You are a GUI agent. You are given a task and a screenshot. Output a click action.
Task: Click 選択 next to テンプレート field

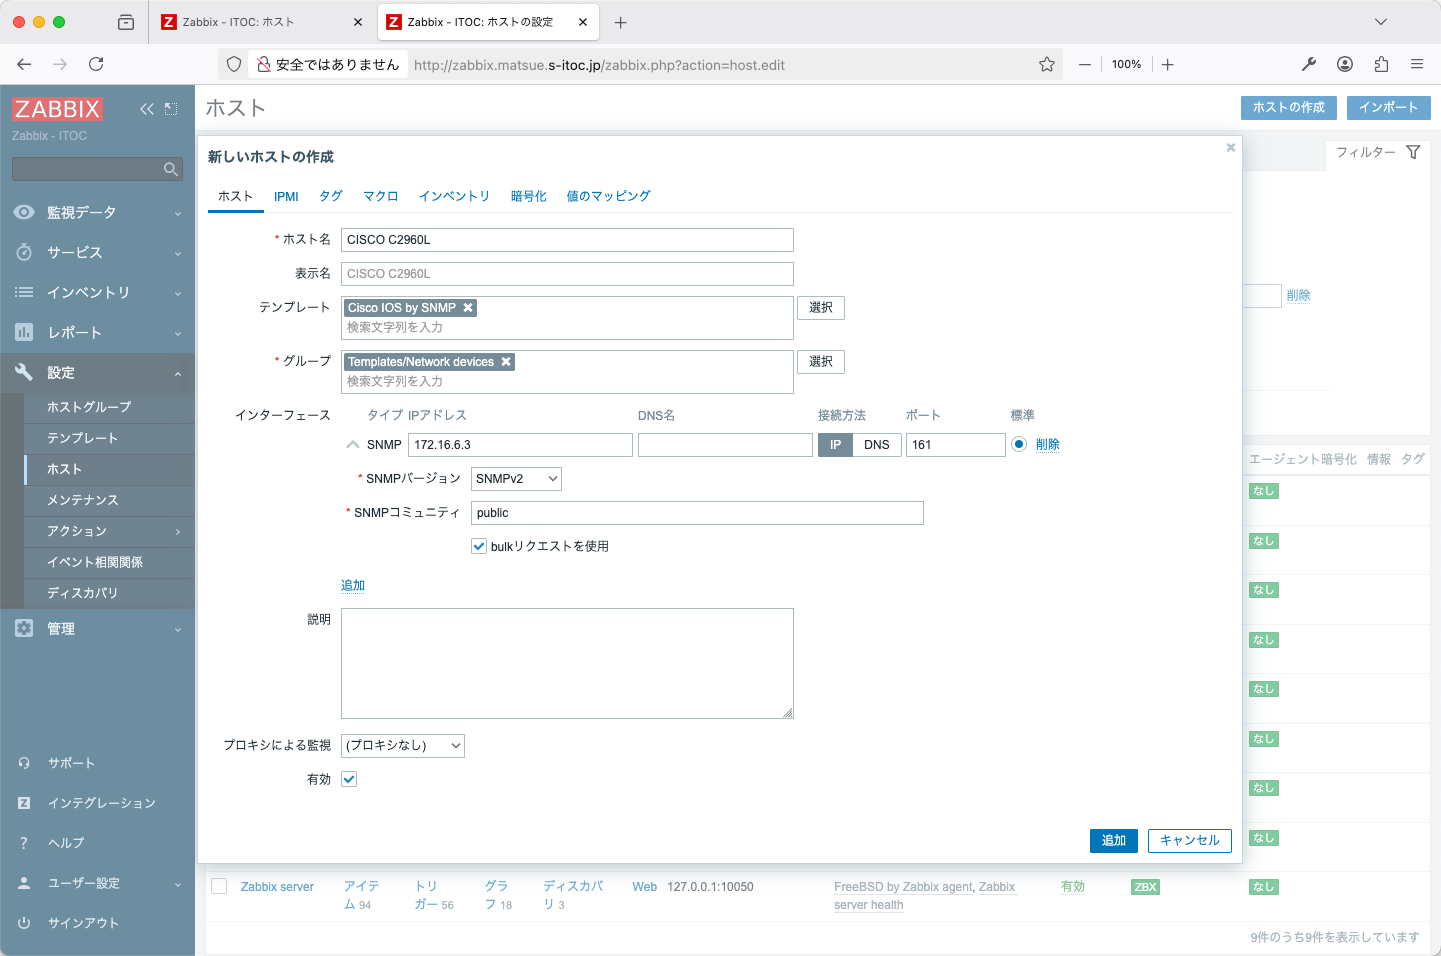821,308
